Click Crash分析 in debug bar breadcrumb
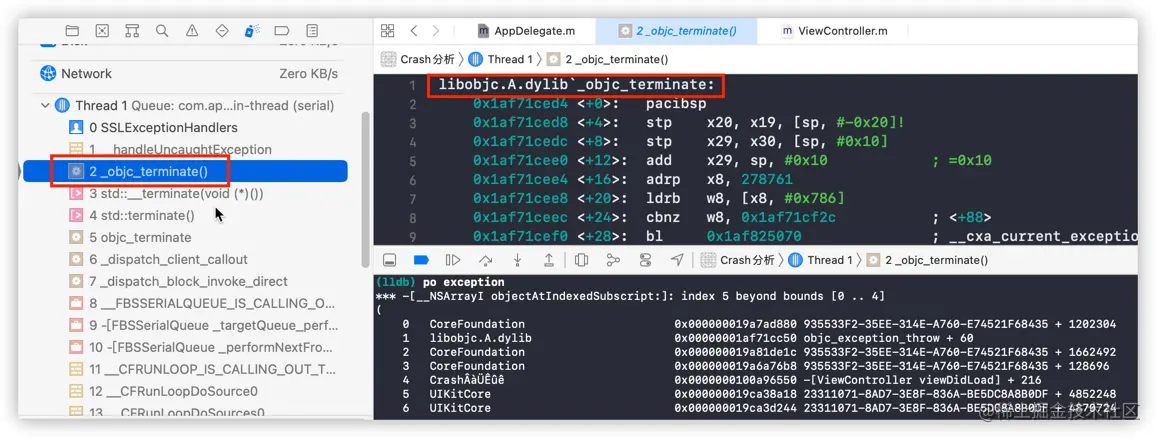This screenshot has height=438, width=1156. point(737,260)
